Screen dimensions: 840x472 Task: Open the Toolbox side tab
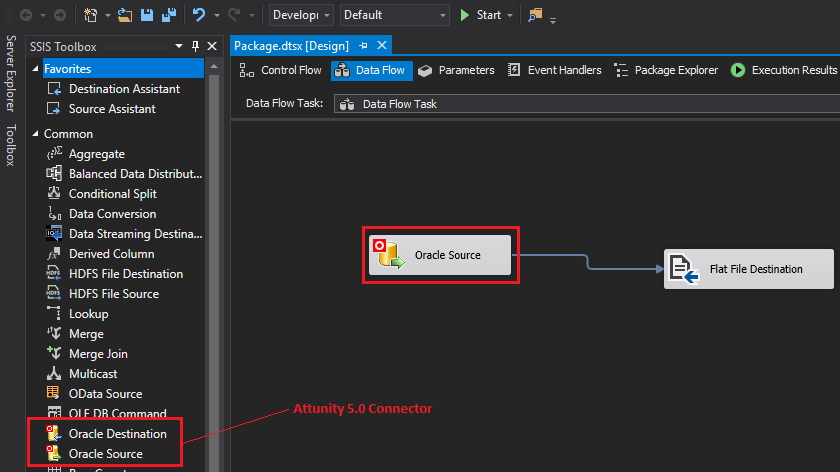10,145
